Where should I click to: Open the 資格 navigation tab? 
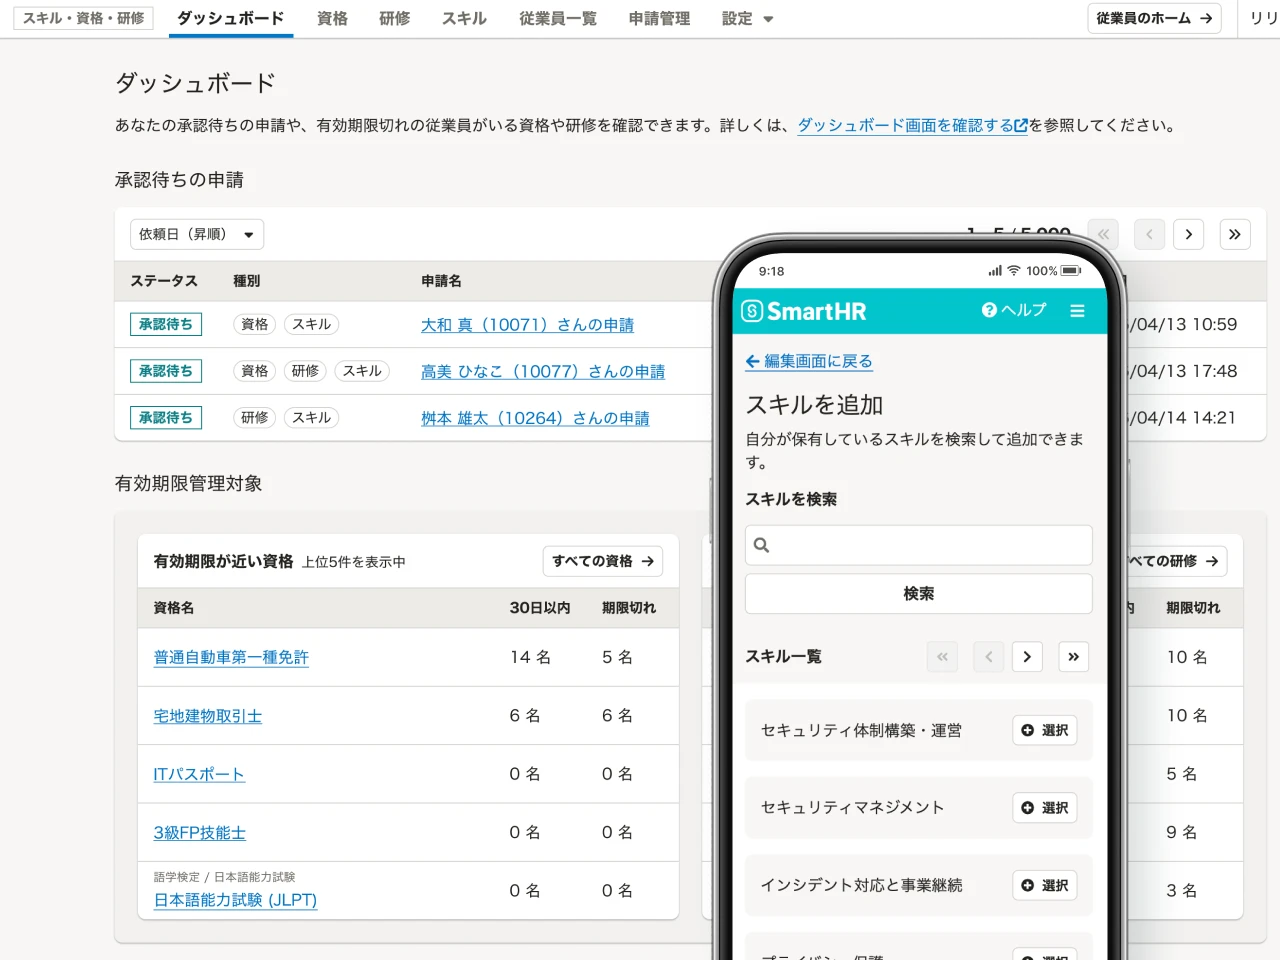pos(332,18)
